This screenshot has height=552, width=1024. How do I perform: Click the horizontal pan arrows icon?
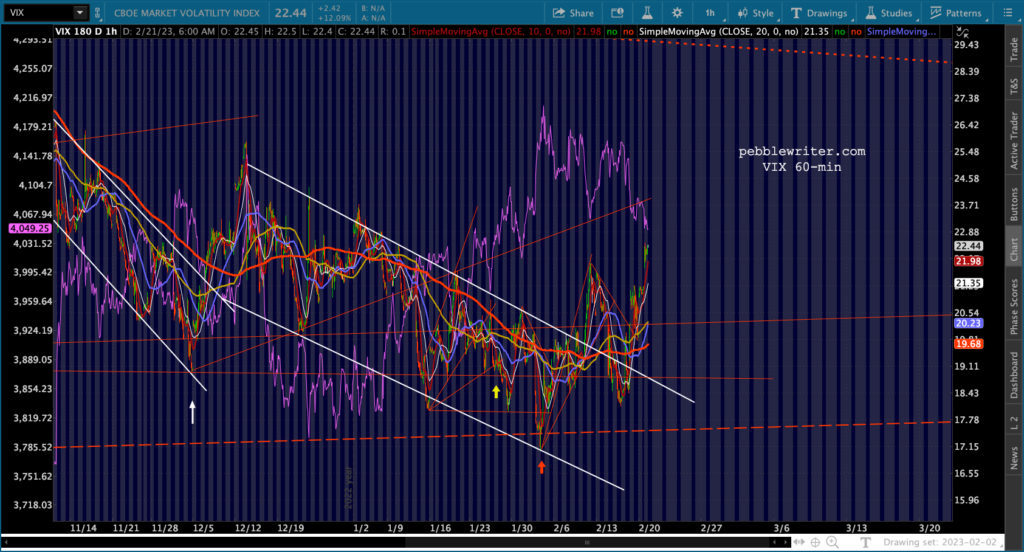[x=799, y=542]
